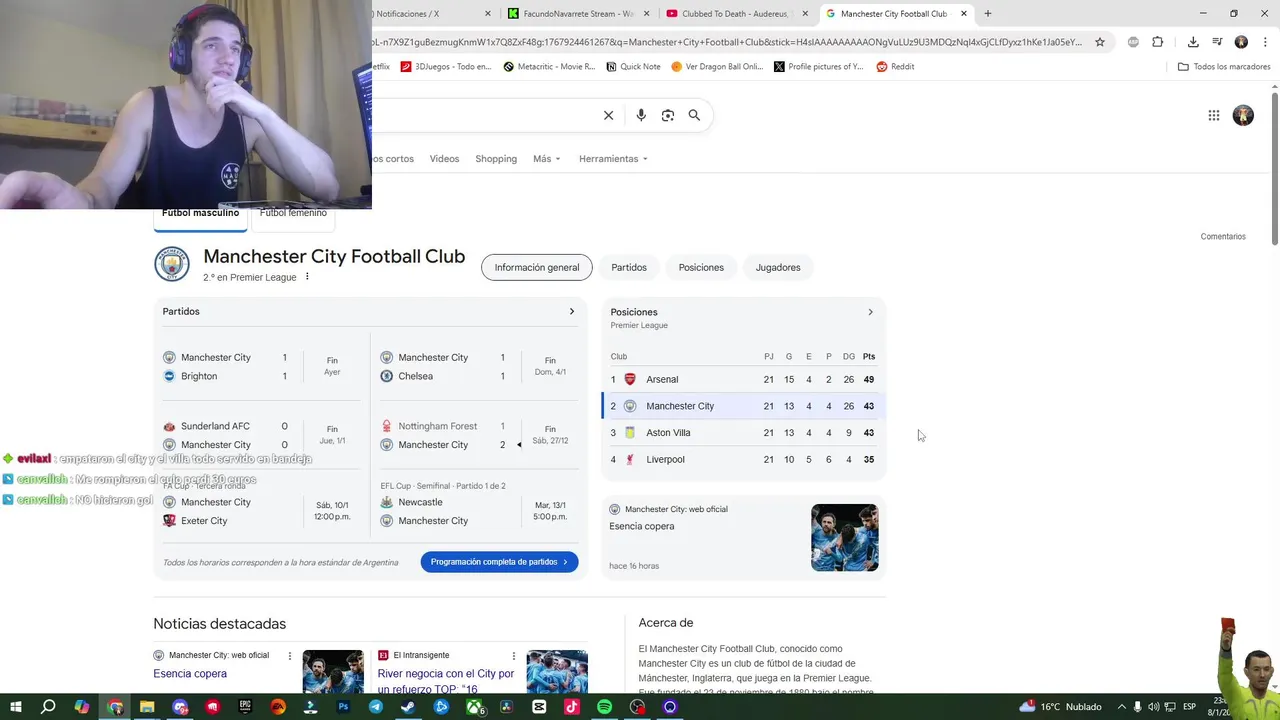Start voice search with microphone icon
Screen dimensions: 1280x720
point(641,115)
